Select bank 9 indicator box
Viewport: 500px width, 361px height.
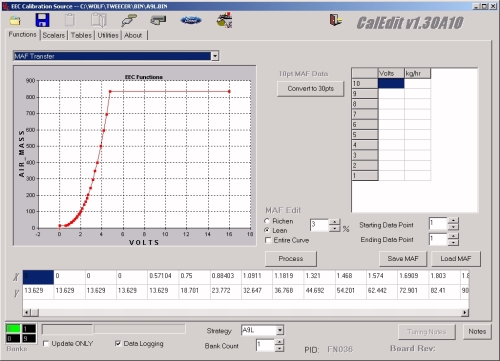point(29,338)
